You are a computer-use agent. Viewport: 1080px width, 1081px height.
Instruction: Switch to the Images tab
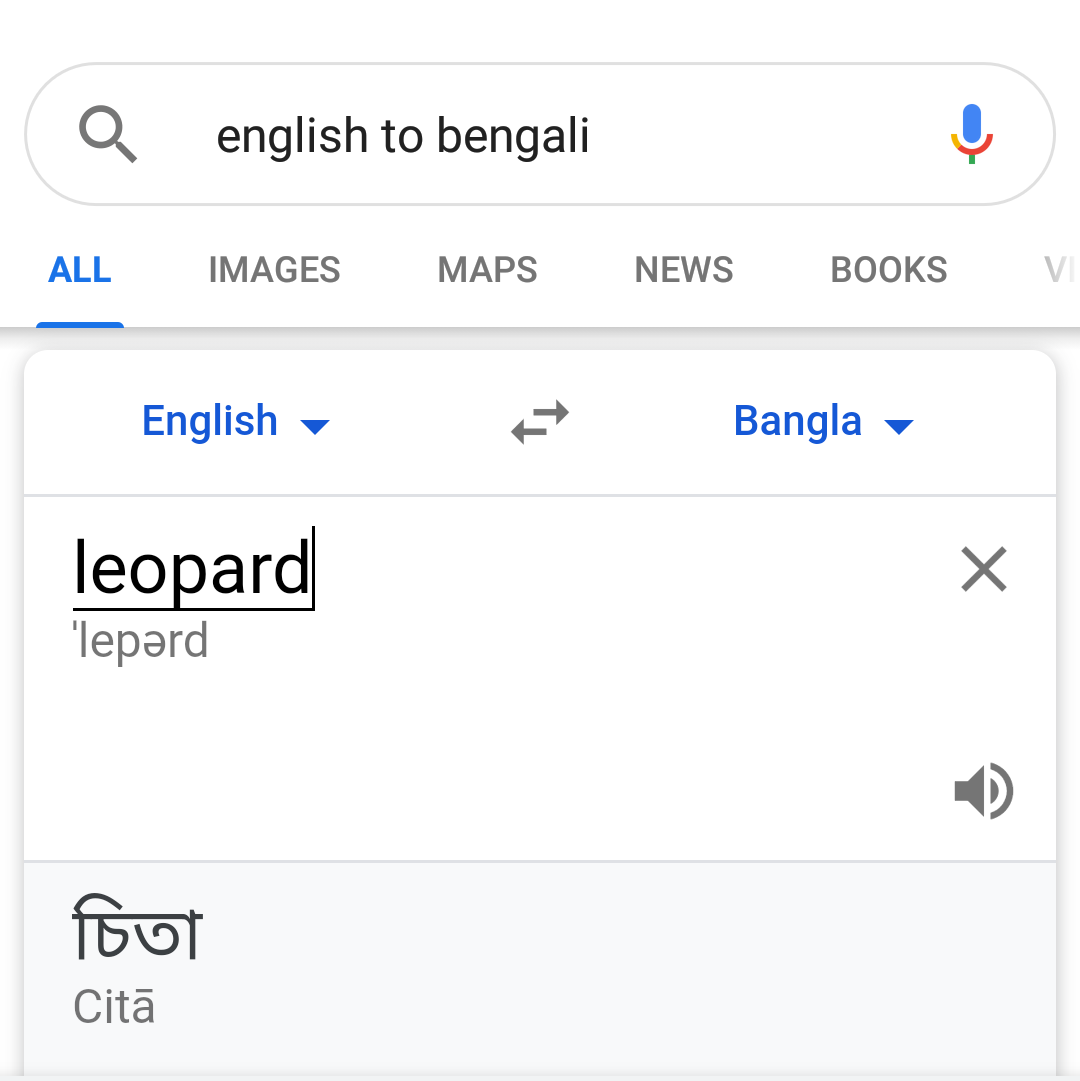[x=274, y=270]
